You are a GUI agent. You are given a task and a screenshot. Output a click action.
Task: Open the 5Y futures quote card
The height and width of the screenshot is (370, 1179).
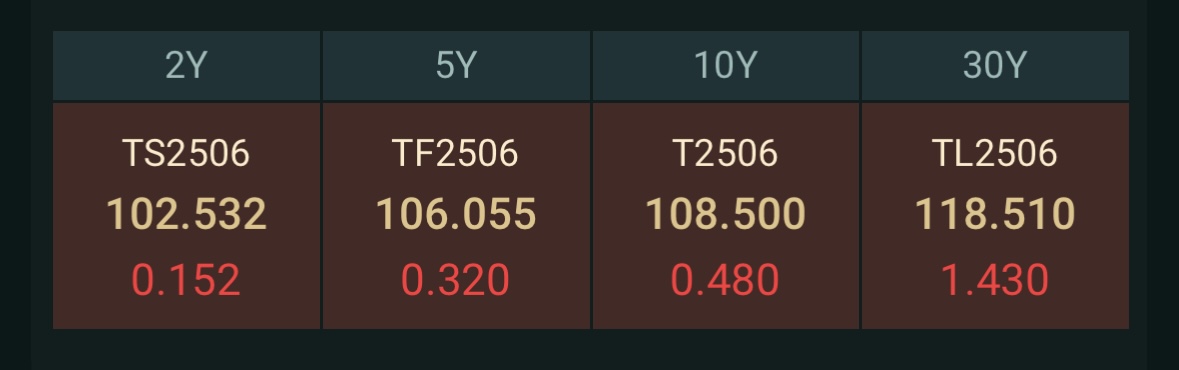coord(456,216)
